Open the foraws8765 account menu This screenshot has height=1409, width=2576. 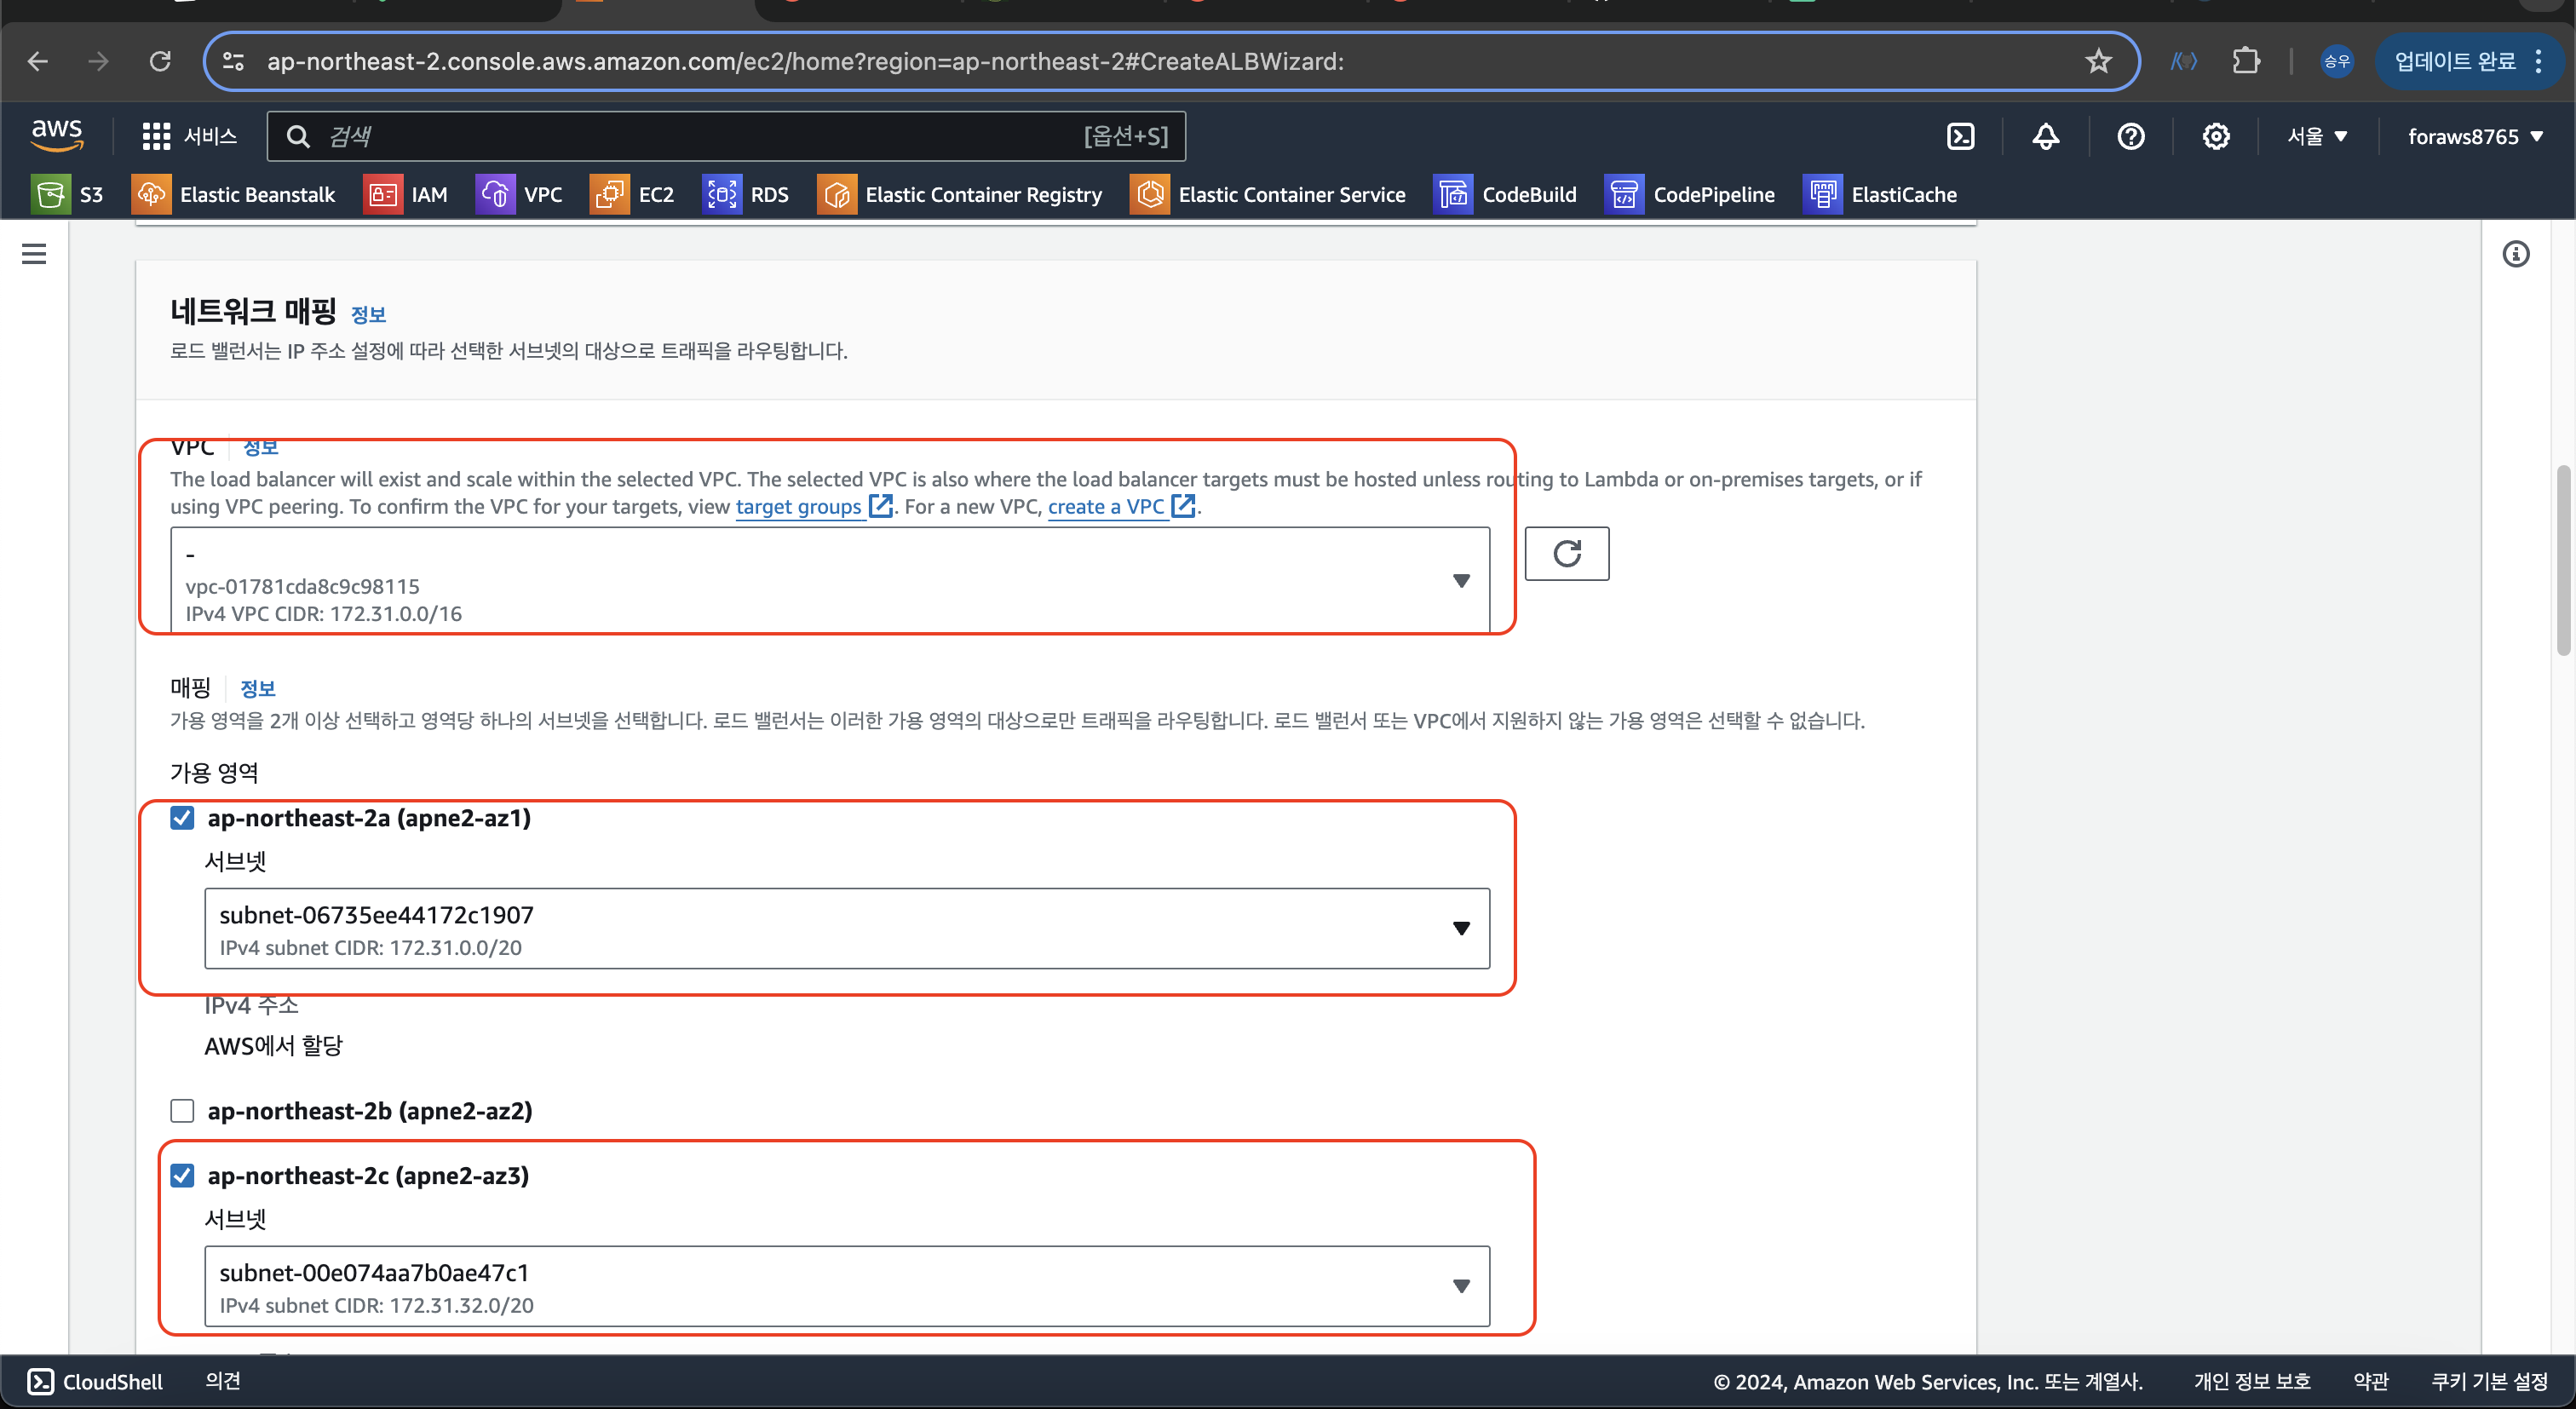(2474, 136)
